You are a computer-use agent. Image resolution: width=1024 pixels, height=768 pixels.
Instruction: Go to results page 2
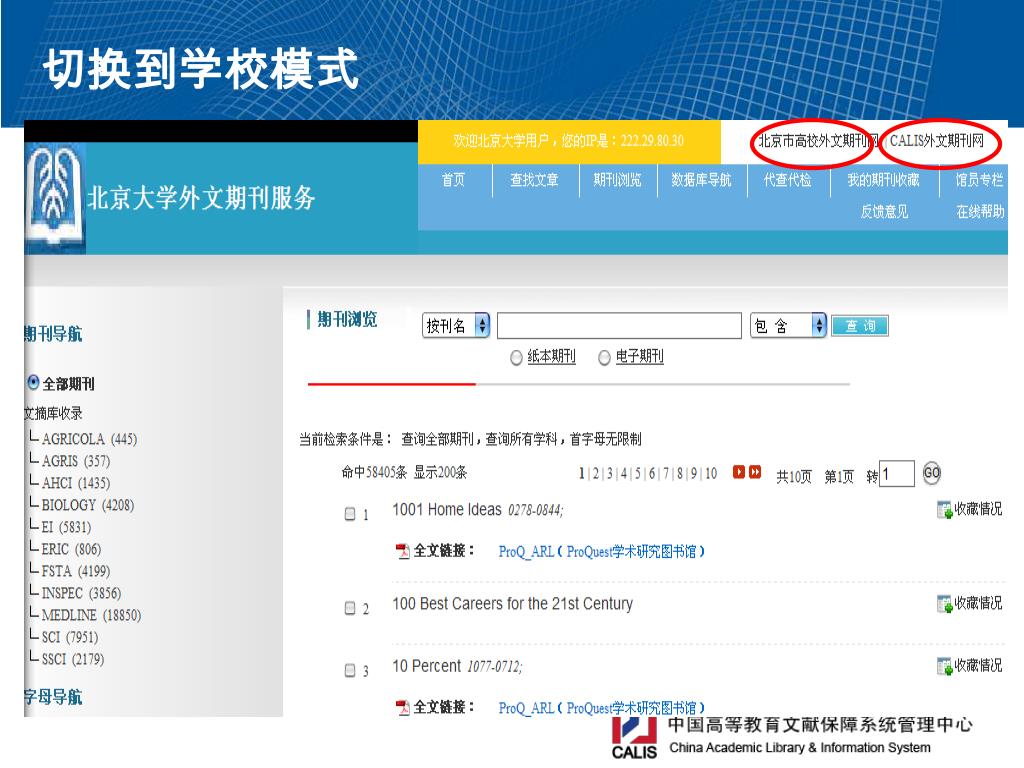tap(596, 473)
